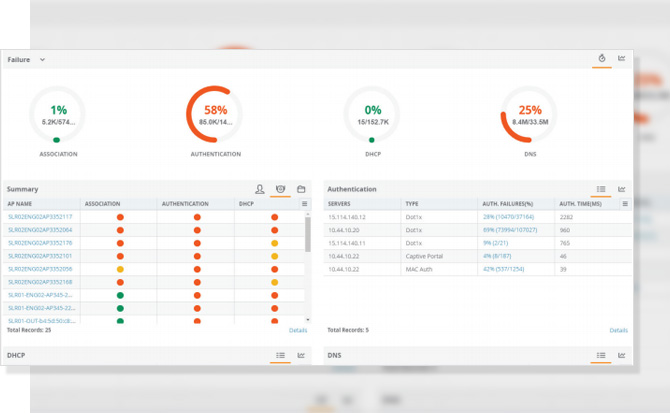Switch the DNS panel to chart view
Viewport: 670px width, 413px height.
tap(622, 355)
